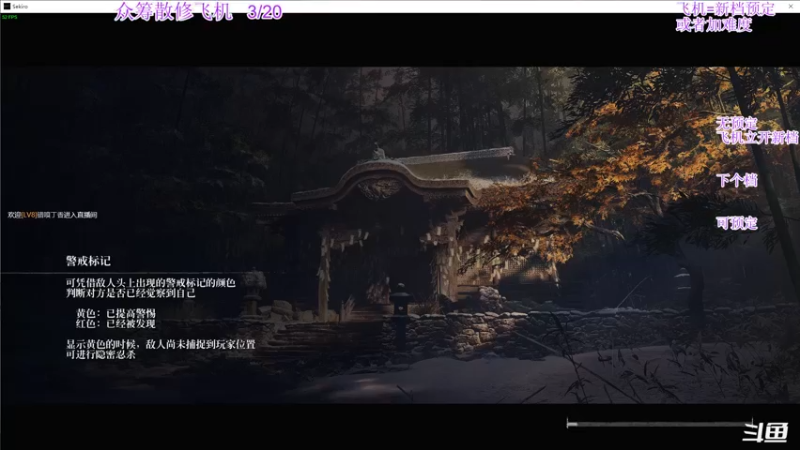Click the tip line "显示黄色的时候，敌人尚未捕捉到玩家位置"
The height and width of the screenshot is (450, 800).
click(160, 344)
